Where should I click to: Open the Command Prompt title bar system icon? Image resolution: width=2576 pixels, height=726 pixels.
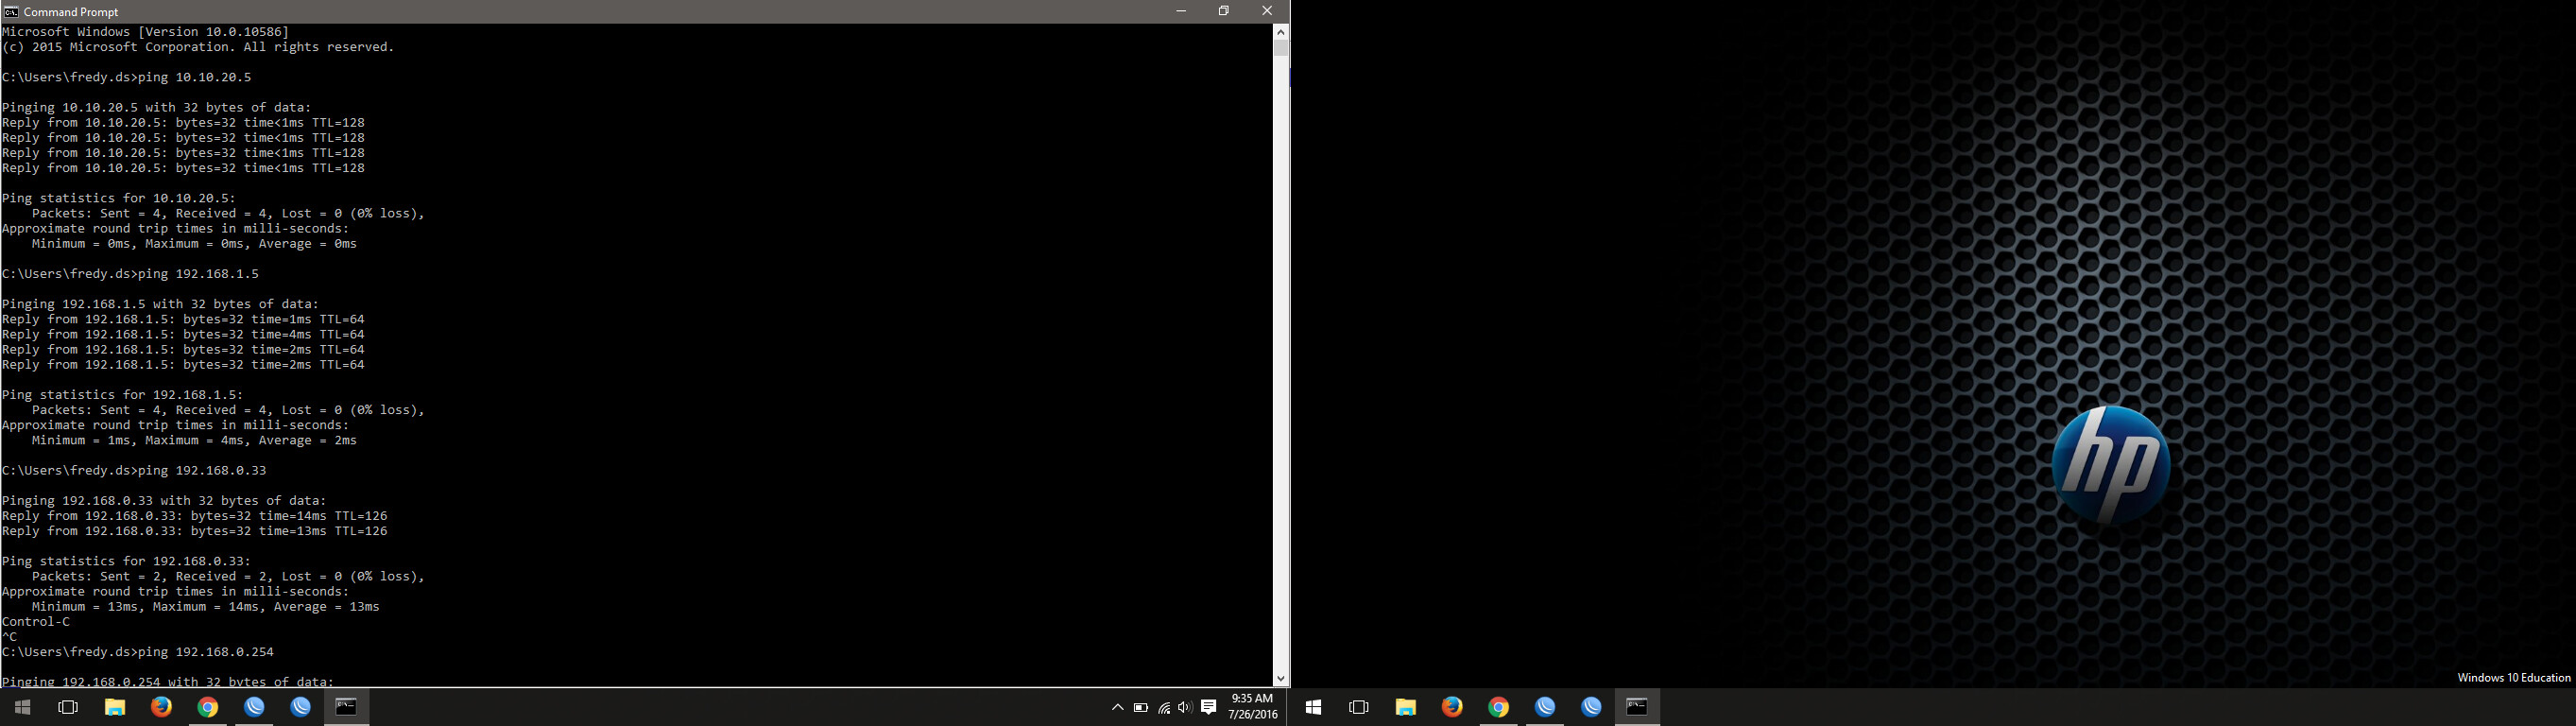[x=11, y=11]
